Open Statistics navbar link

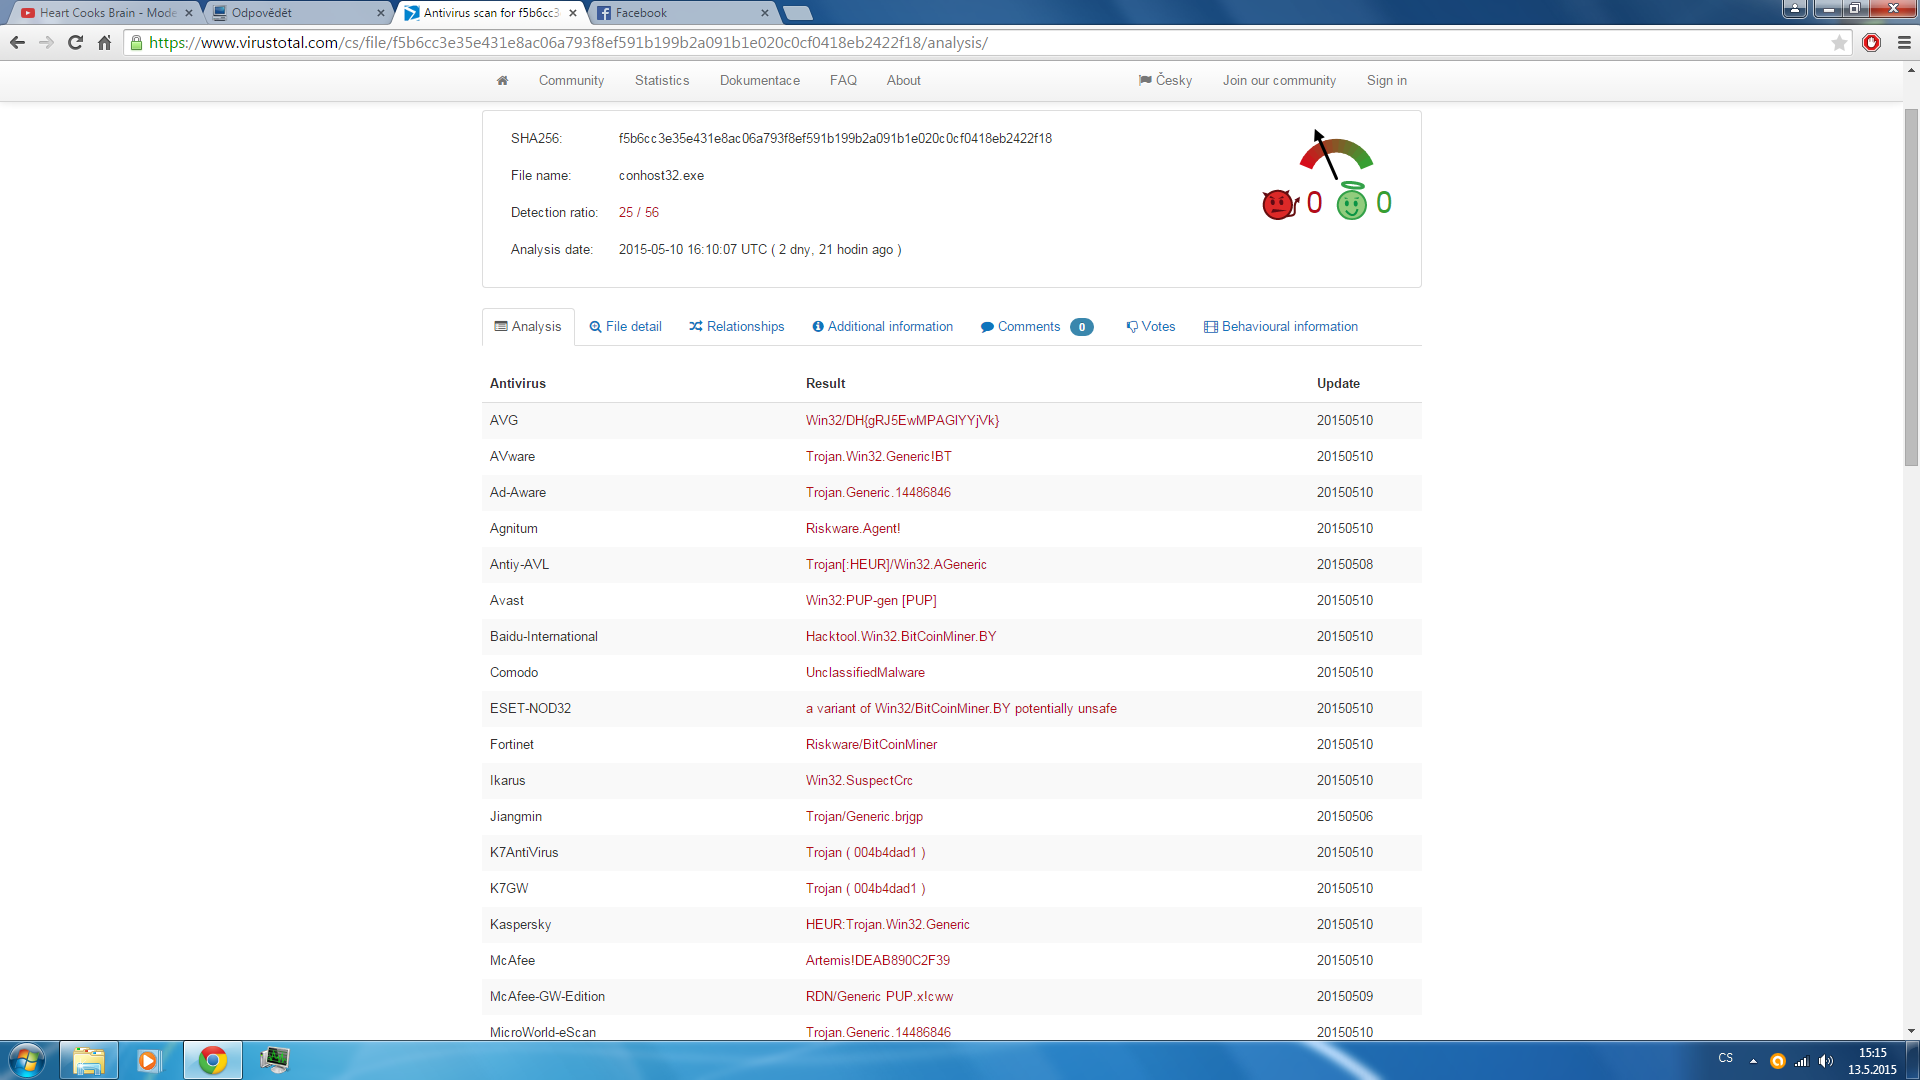[662, 81]
